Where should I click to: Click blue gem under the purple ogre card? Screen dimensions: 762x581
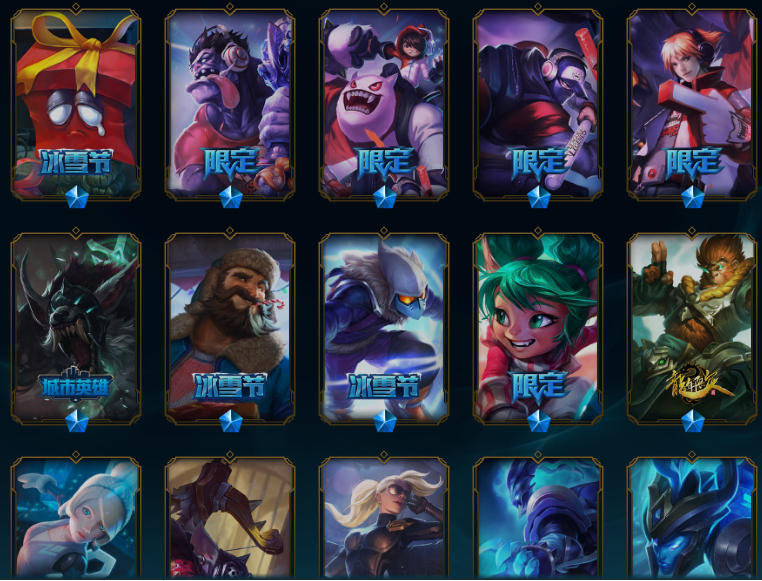[231, 197]
